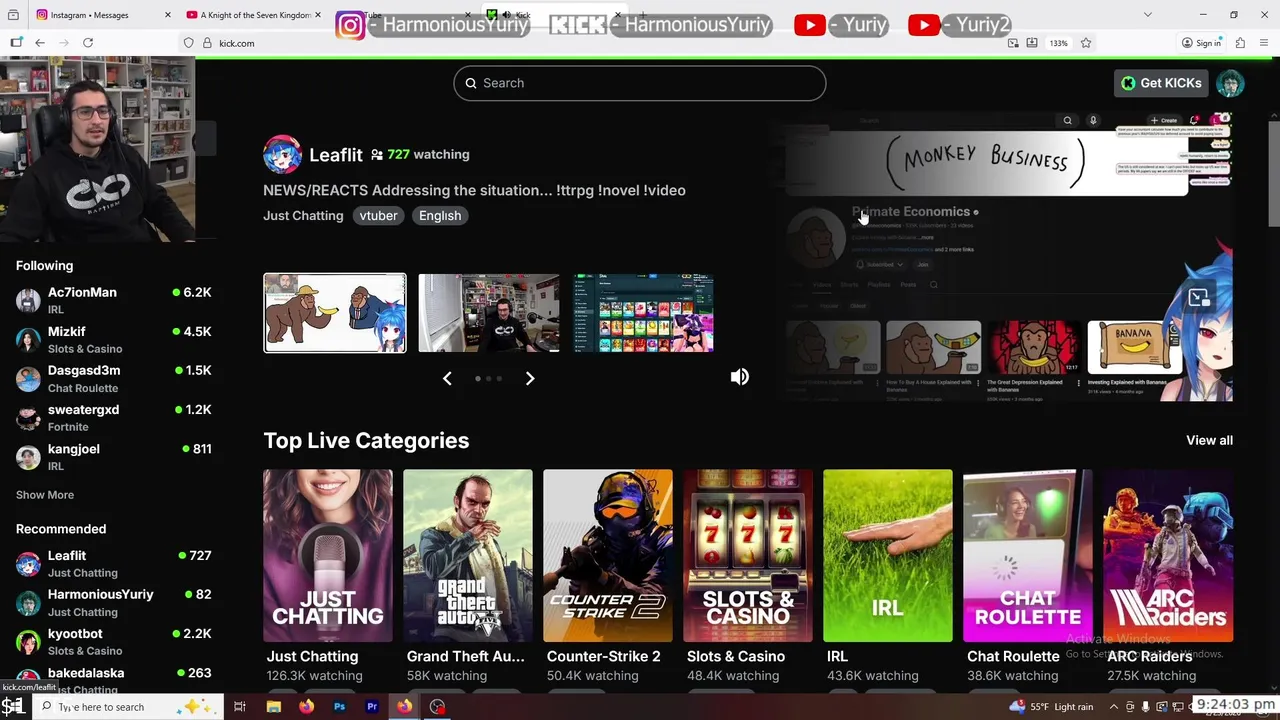
Task: Click the Get KICKs button
Action: coord(1161,83)
